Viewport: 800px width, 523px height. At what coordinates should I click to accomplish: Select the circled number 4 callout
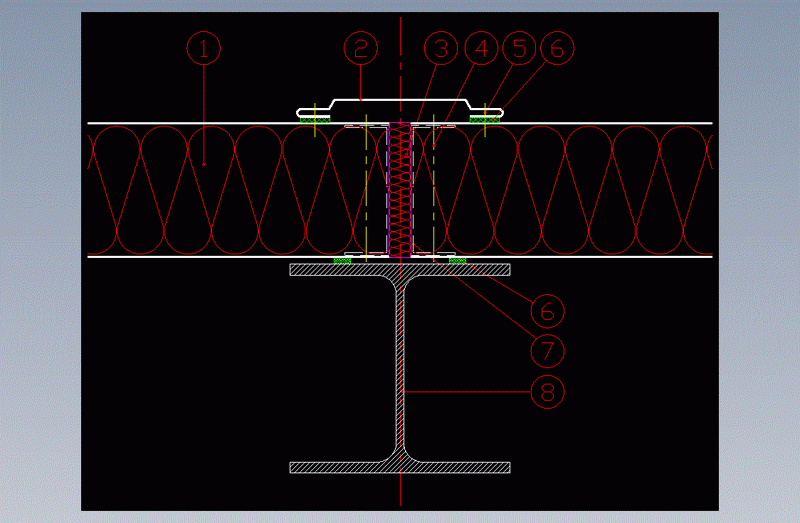pos(481,47)
